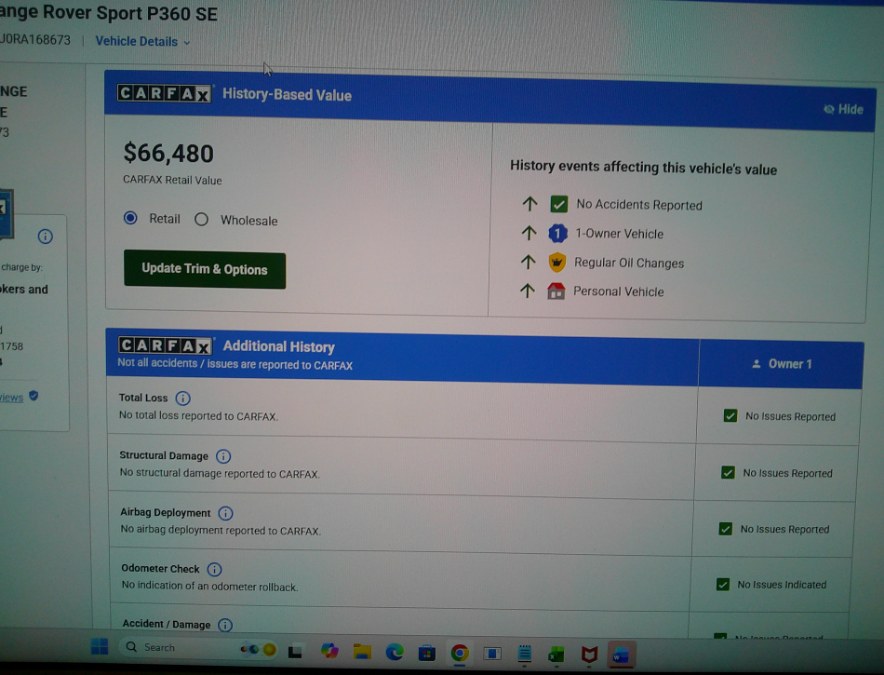Open the Airbag Deployment info icon
The image size is (884, 675).
coord(226,513)
